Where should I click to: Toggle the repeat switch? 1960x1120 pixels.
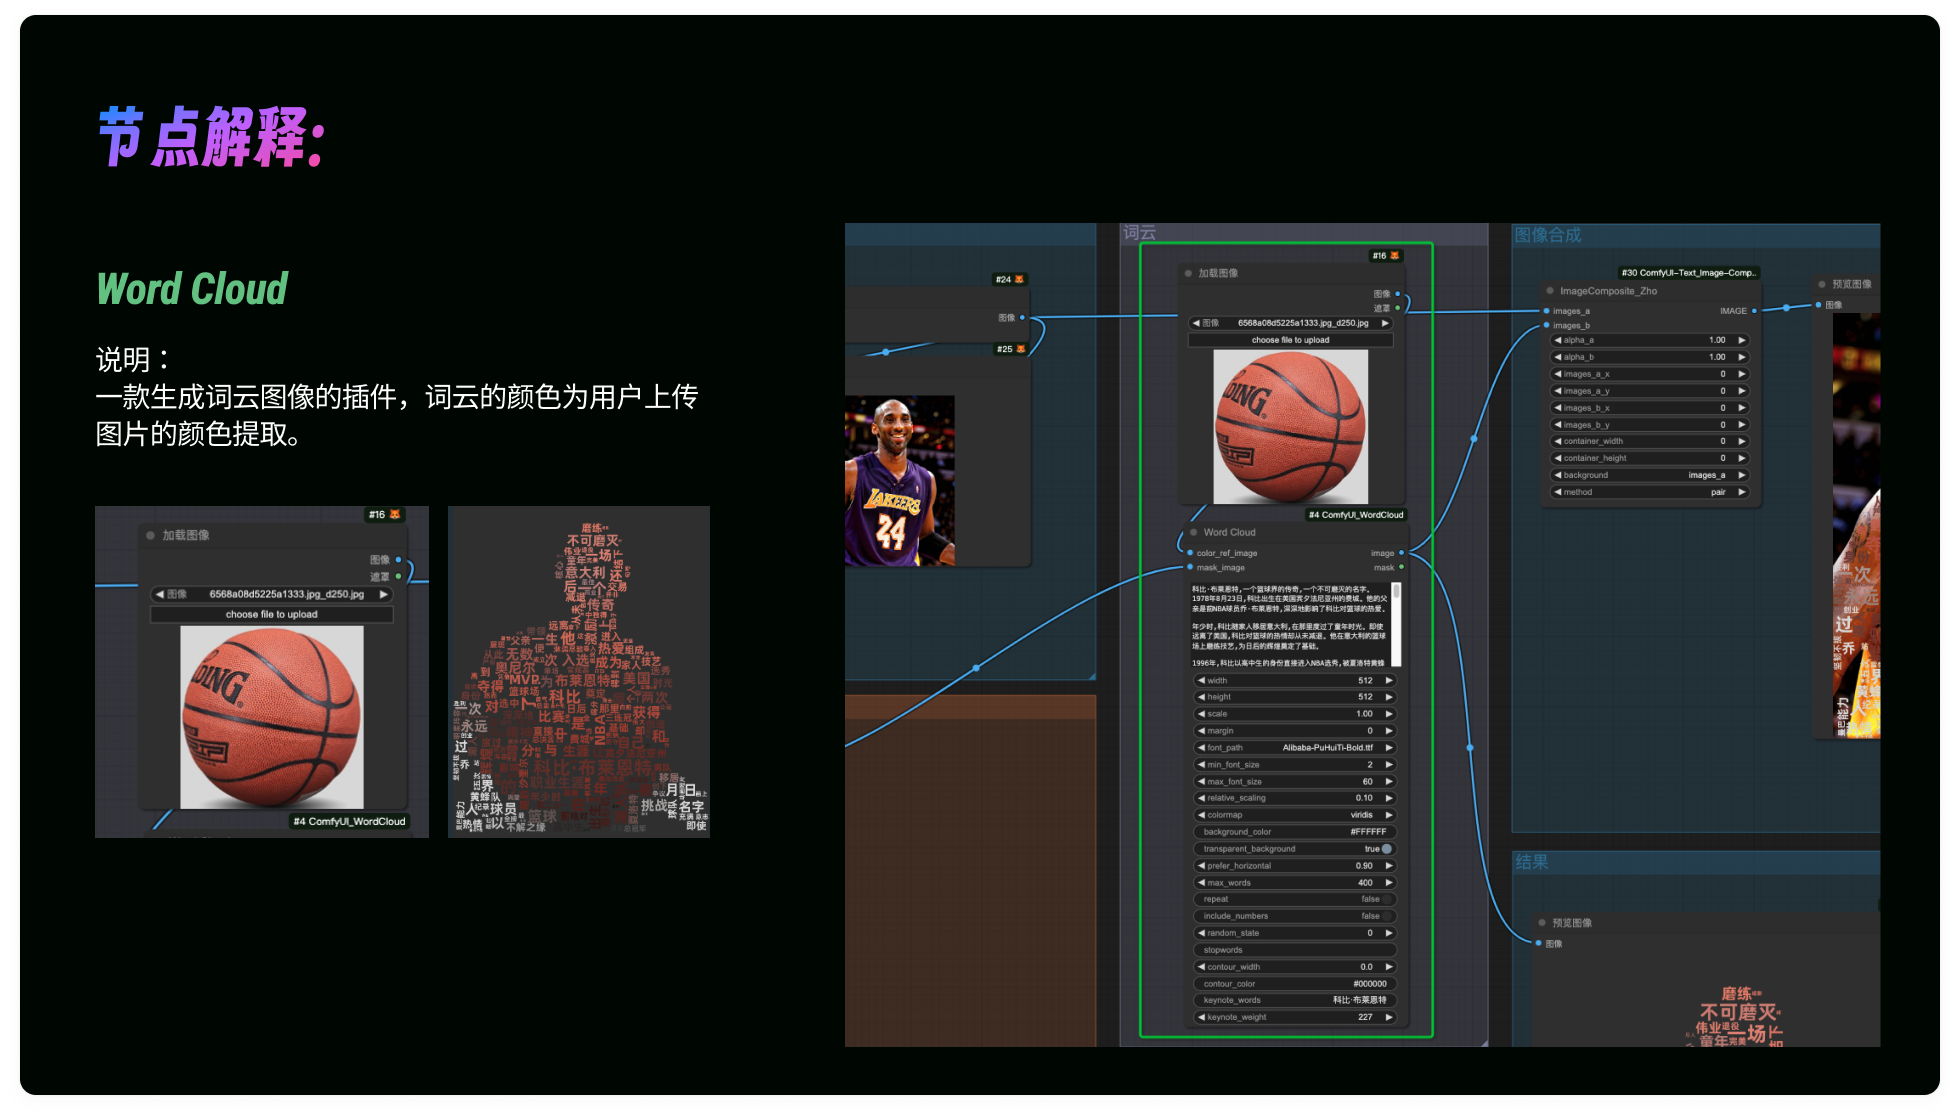1386,899
